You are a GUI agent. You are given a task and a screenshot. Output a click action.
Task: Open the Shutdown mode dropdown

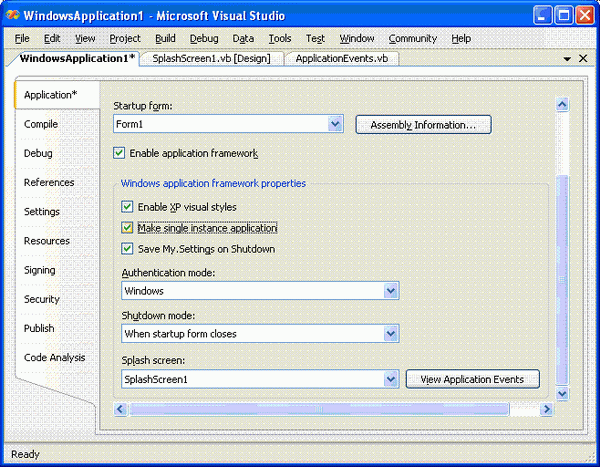point(391,334)
